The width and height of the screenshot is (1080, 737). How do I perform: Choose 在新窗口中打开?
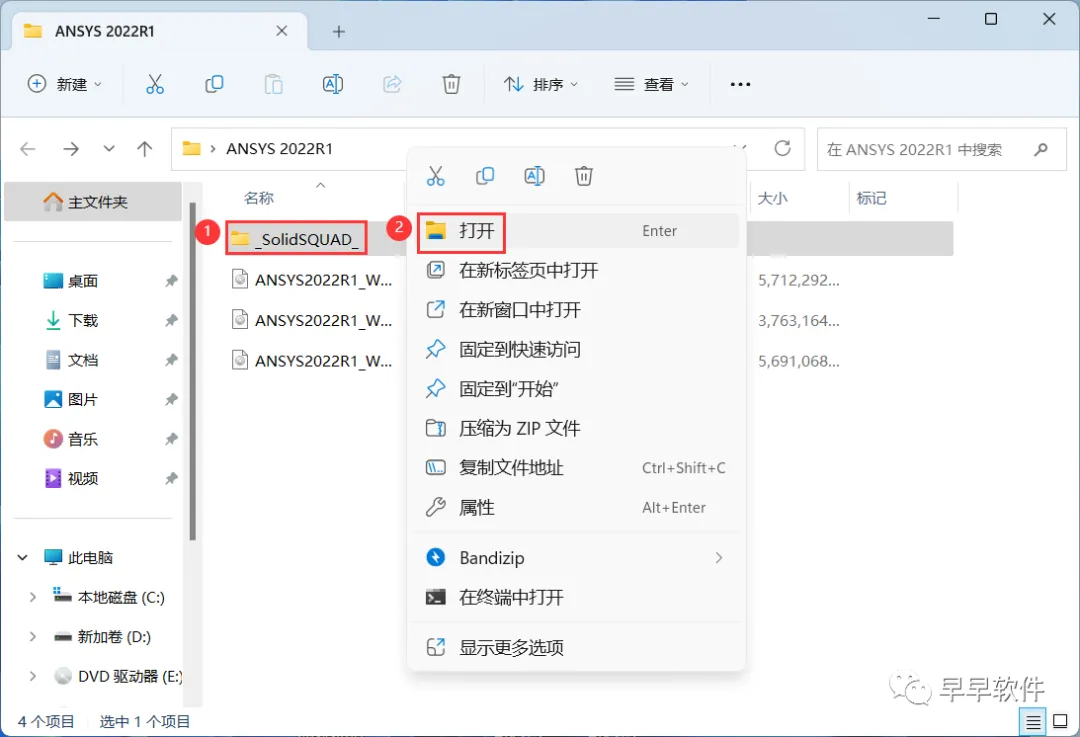point(577,310)
